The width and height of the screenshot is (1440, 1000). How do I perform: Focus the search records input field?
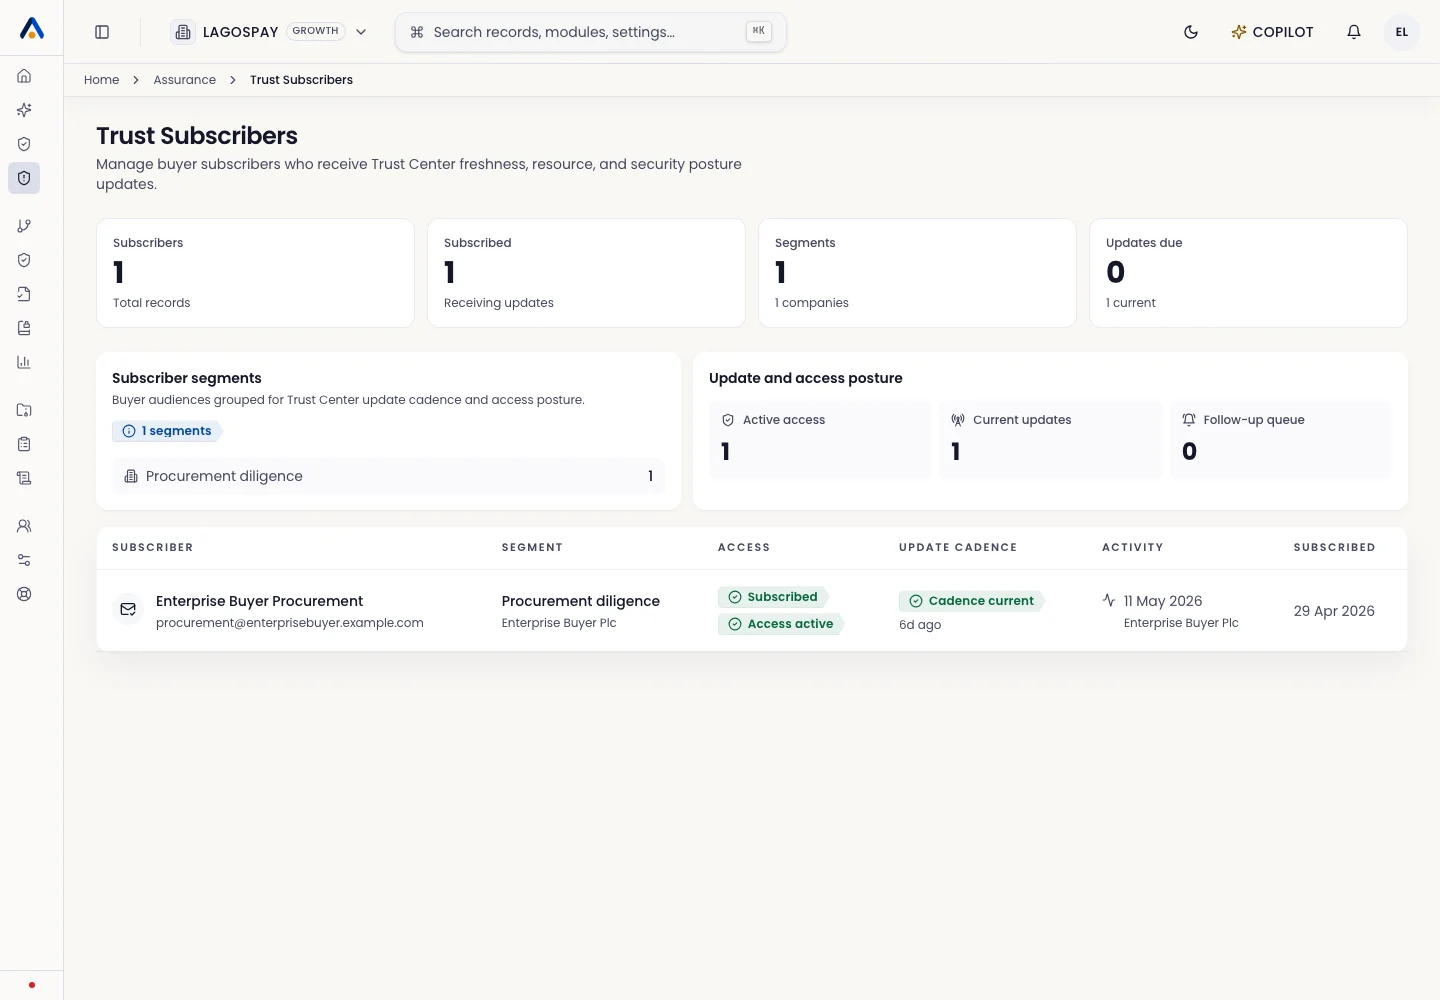pos(590,32)
